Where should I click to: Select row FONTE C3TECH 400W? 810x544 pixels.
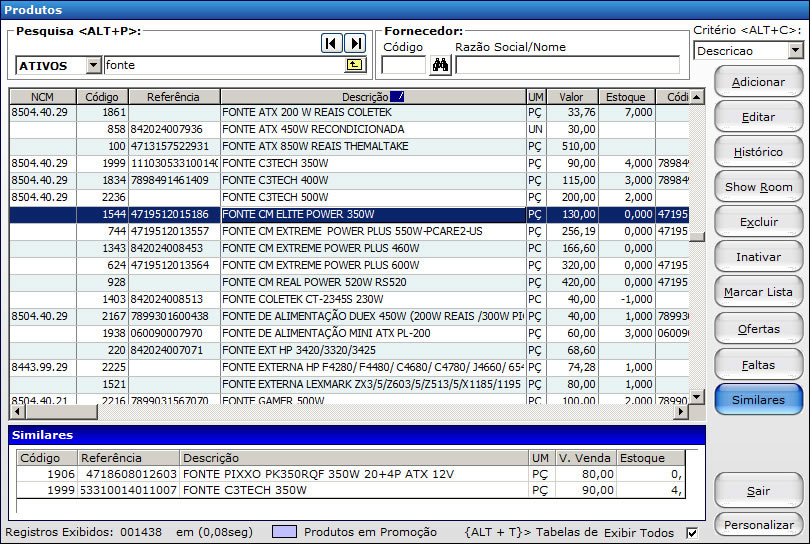349,180
